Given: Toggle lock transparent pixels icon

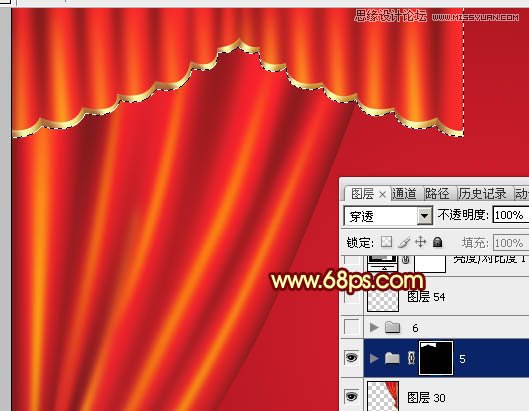Looking at the screenshot, I should 386,242.
